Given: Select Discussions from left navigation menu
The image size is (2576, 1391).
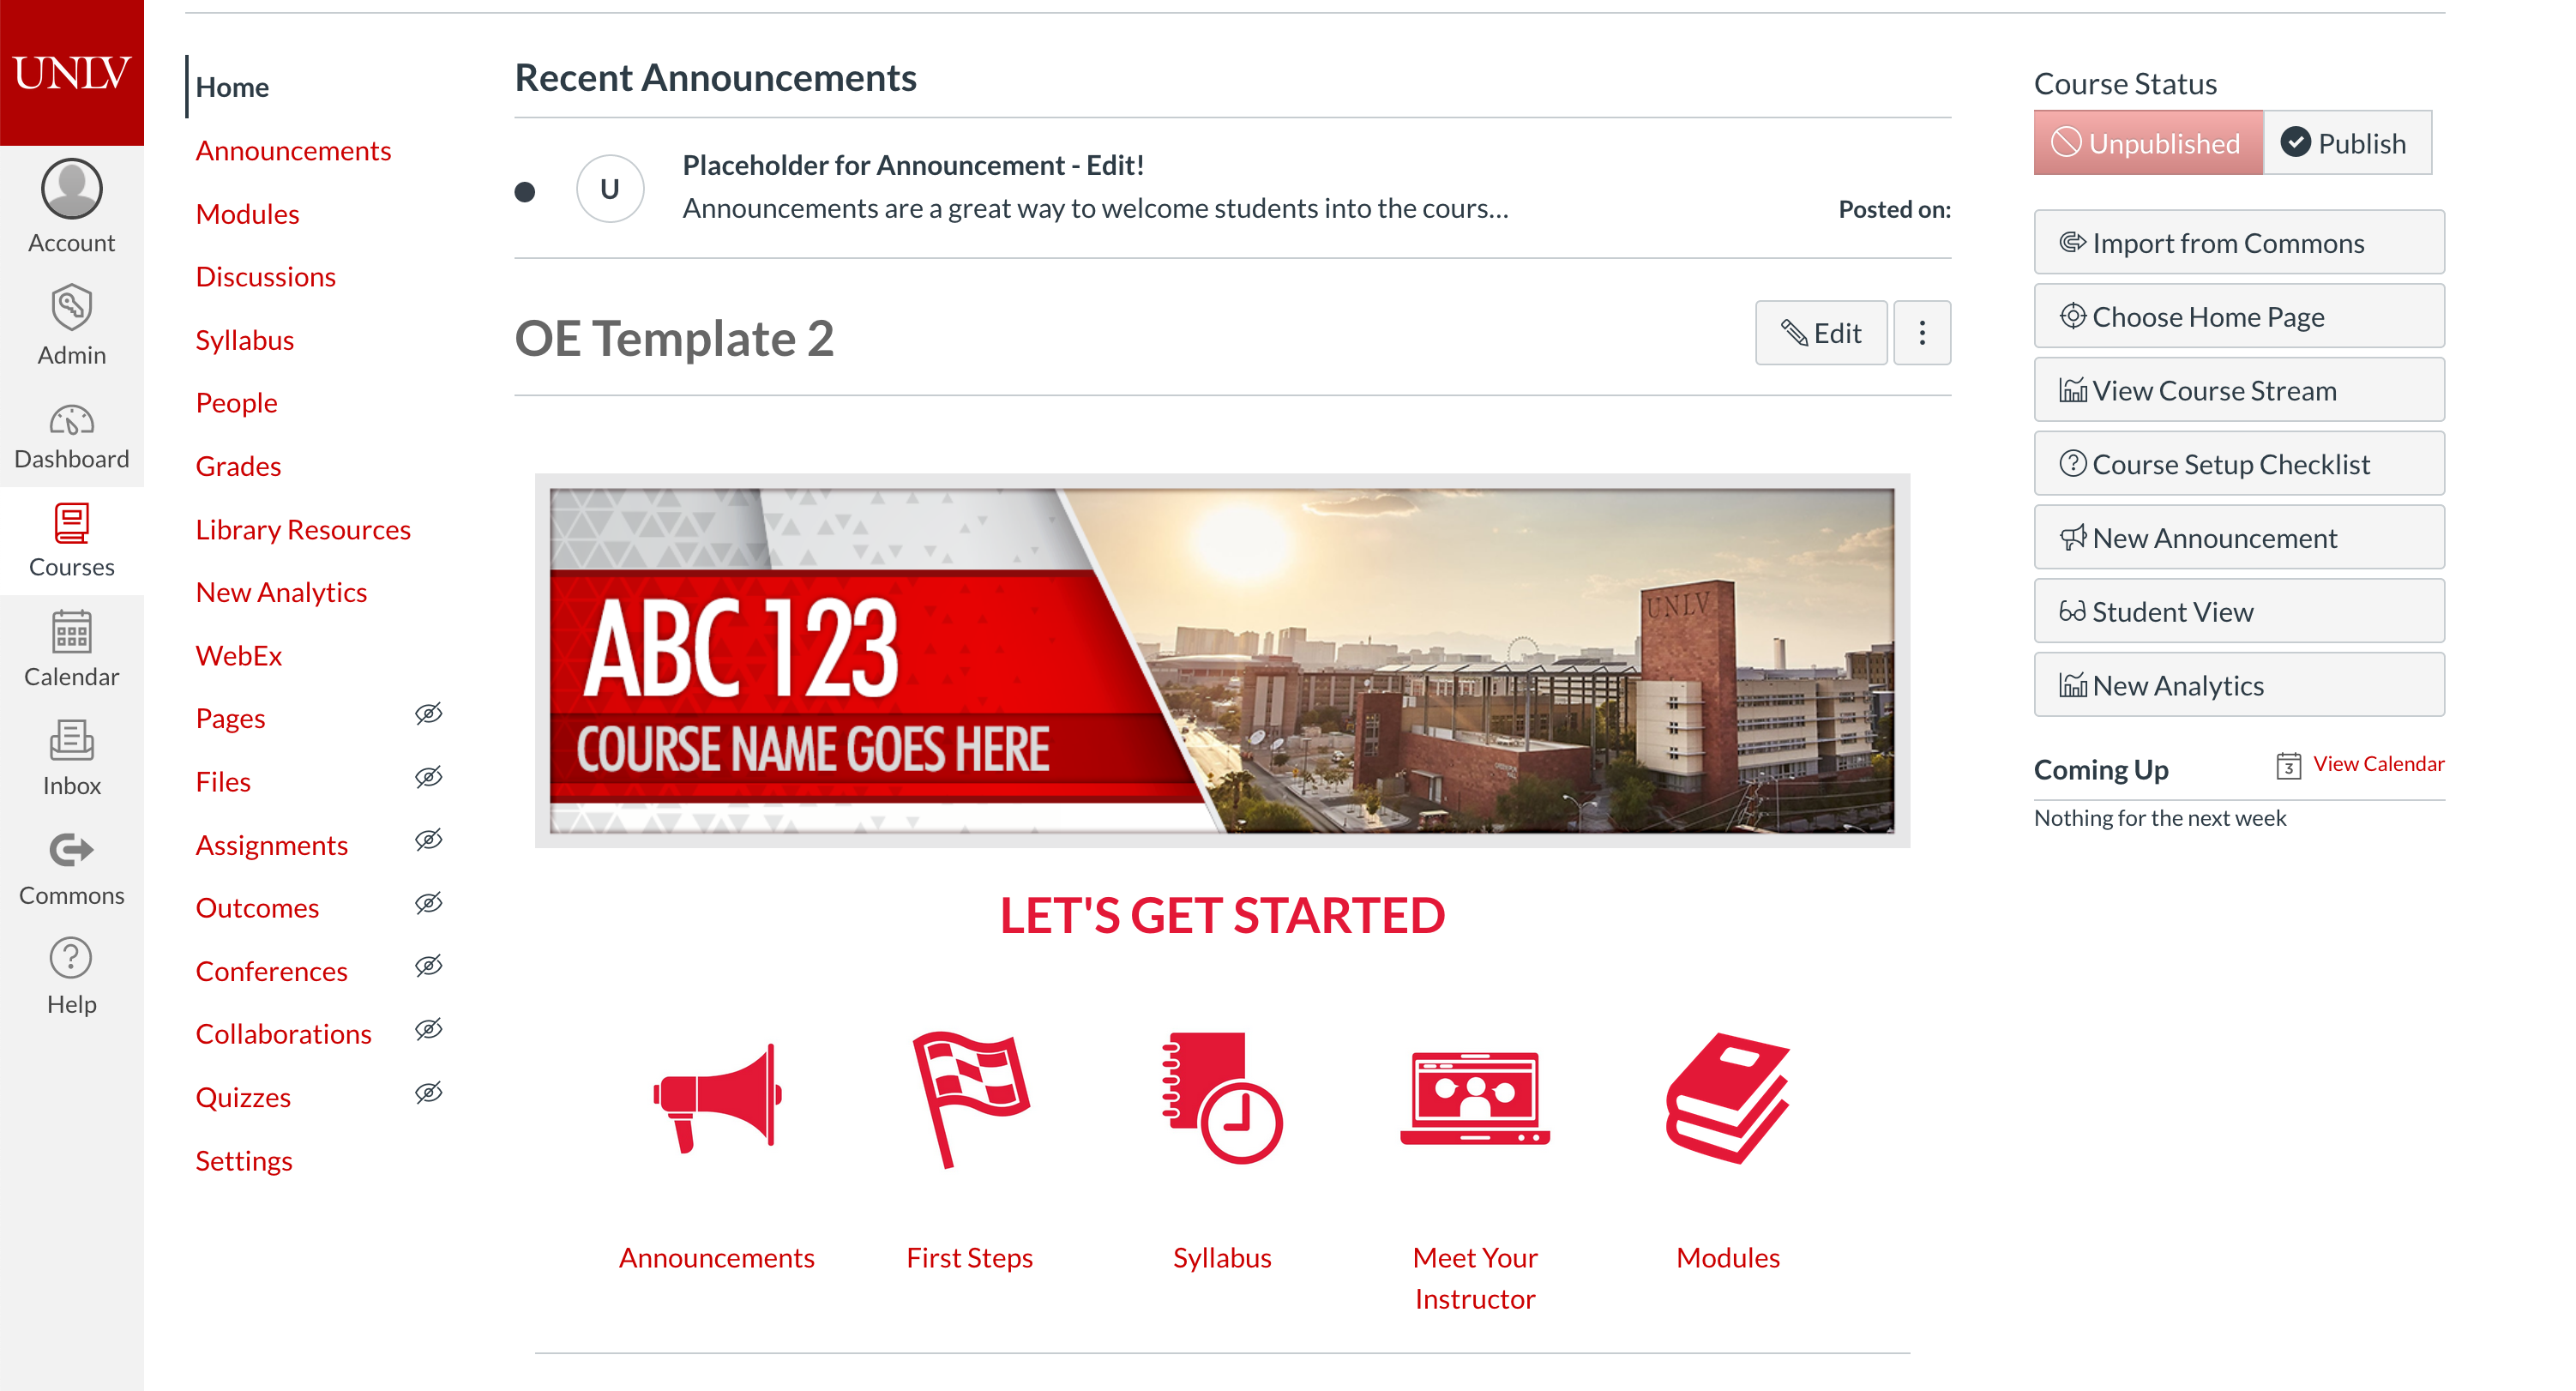Looking at the screenshot, I should point(264,276).
